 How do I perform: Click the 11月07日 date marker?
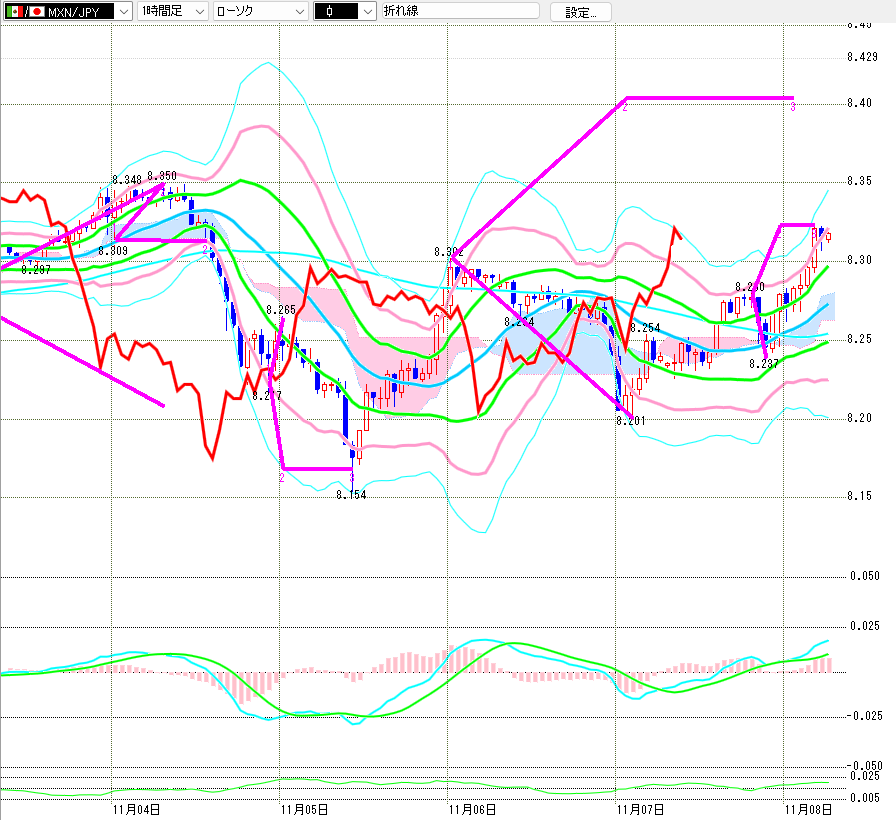(640, 809)
